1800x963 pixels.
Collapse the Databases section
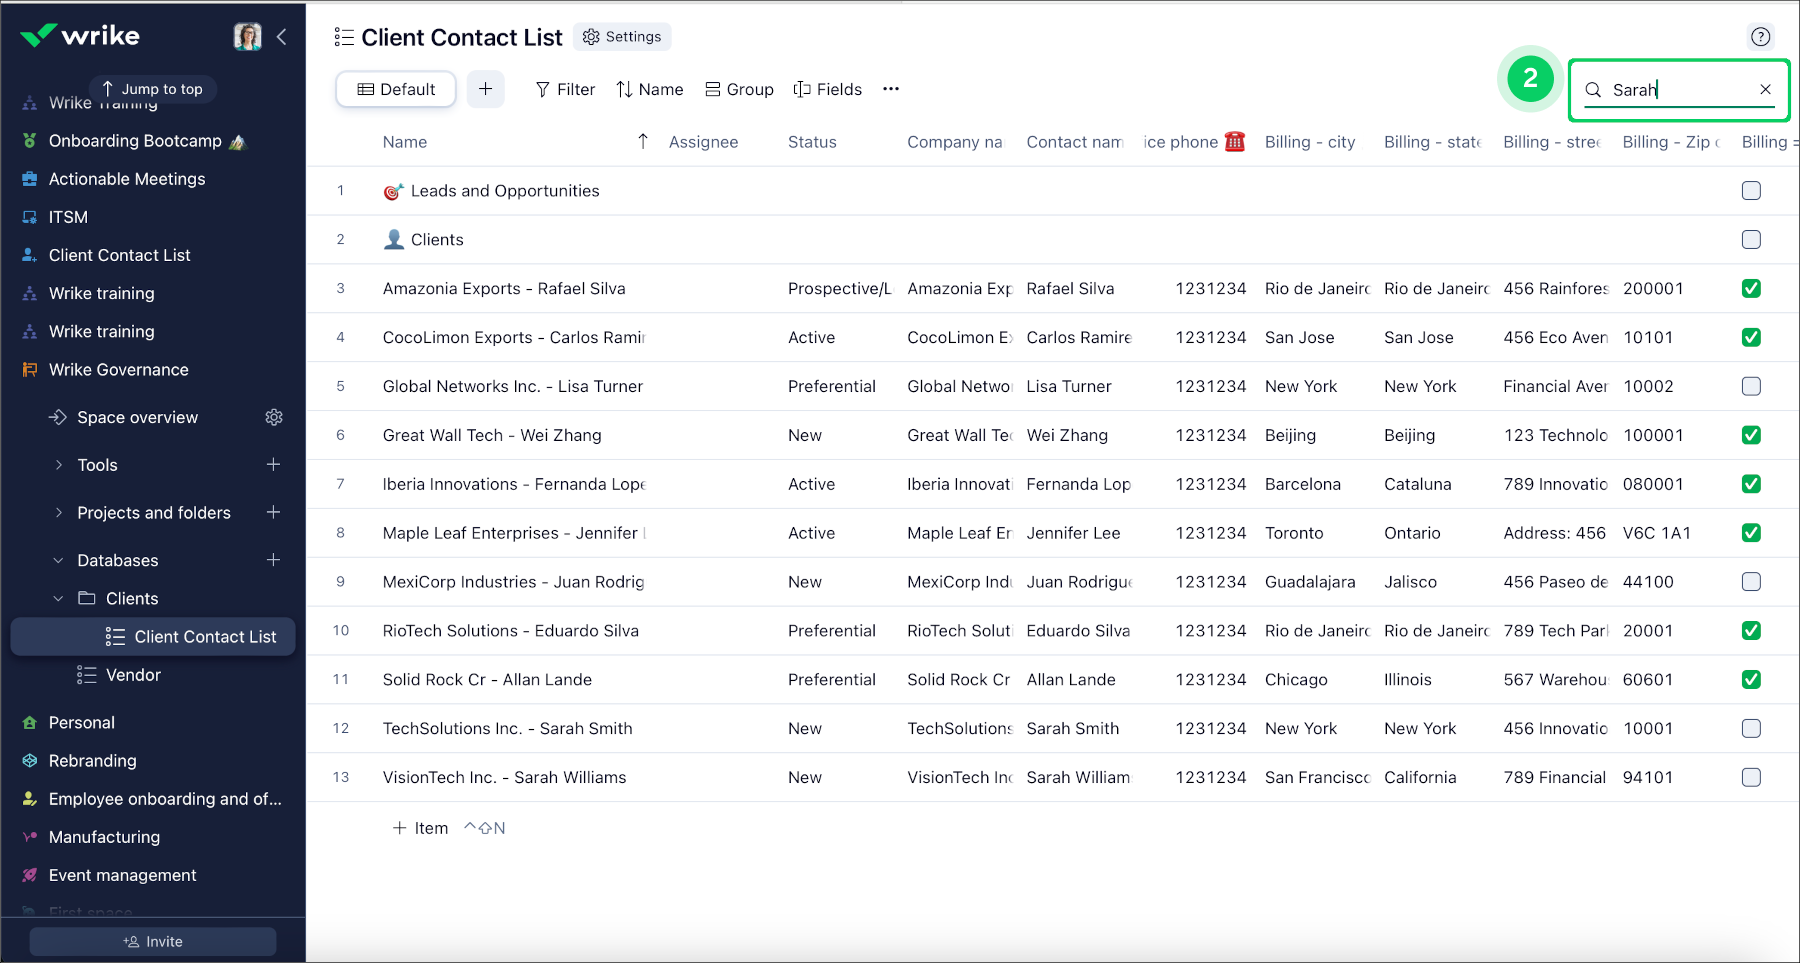tap(57, 560)
